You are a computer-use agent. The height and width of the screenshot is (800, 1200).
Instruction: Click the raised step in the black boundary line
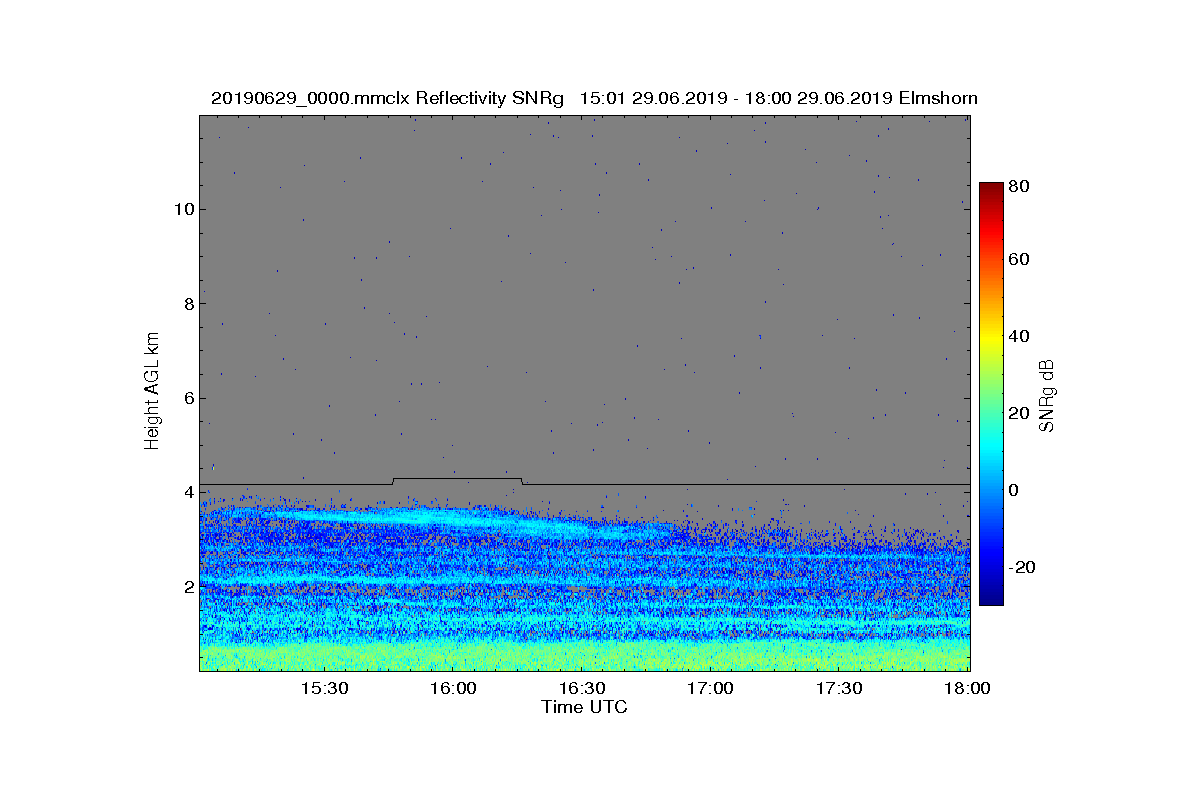[457, 481]
